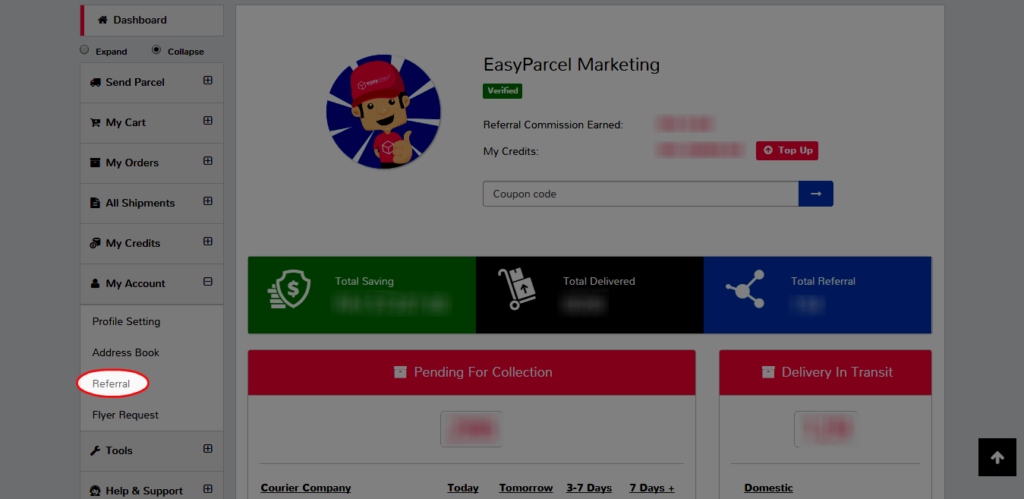Click the My Orders box icon
The image size is (1024, 499).
pos(95,163)
